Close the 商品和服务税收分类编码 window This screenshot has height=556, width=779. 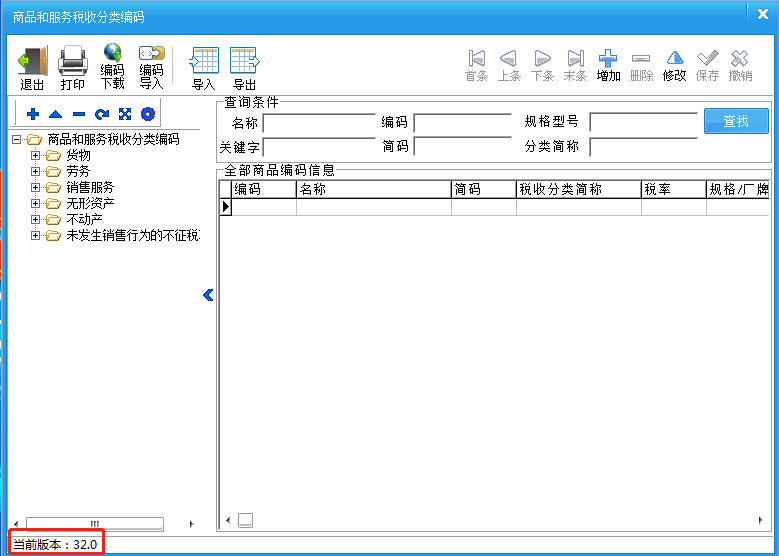[763, 14]
